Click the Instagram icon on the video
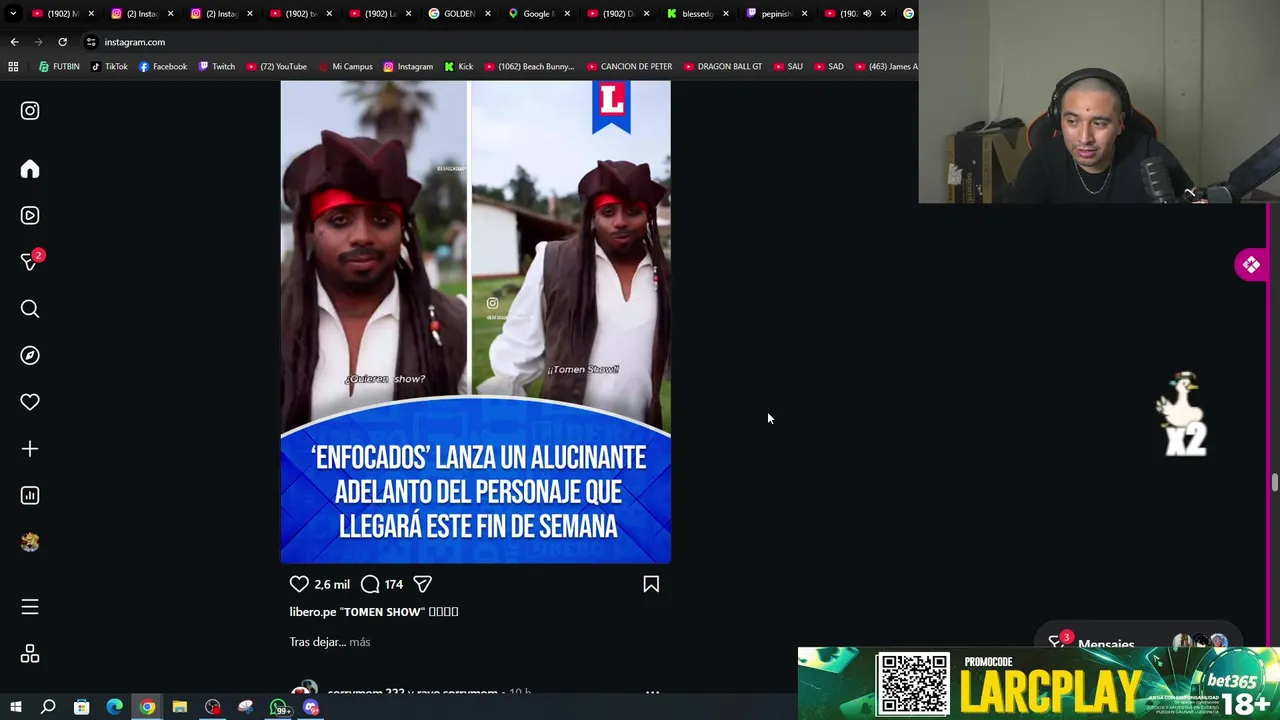The image size is (1280, 720). 492,303
